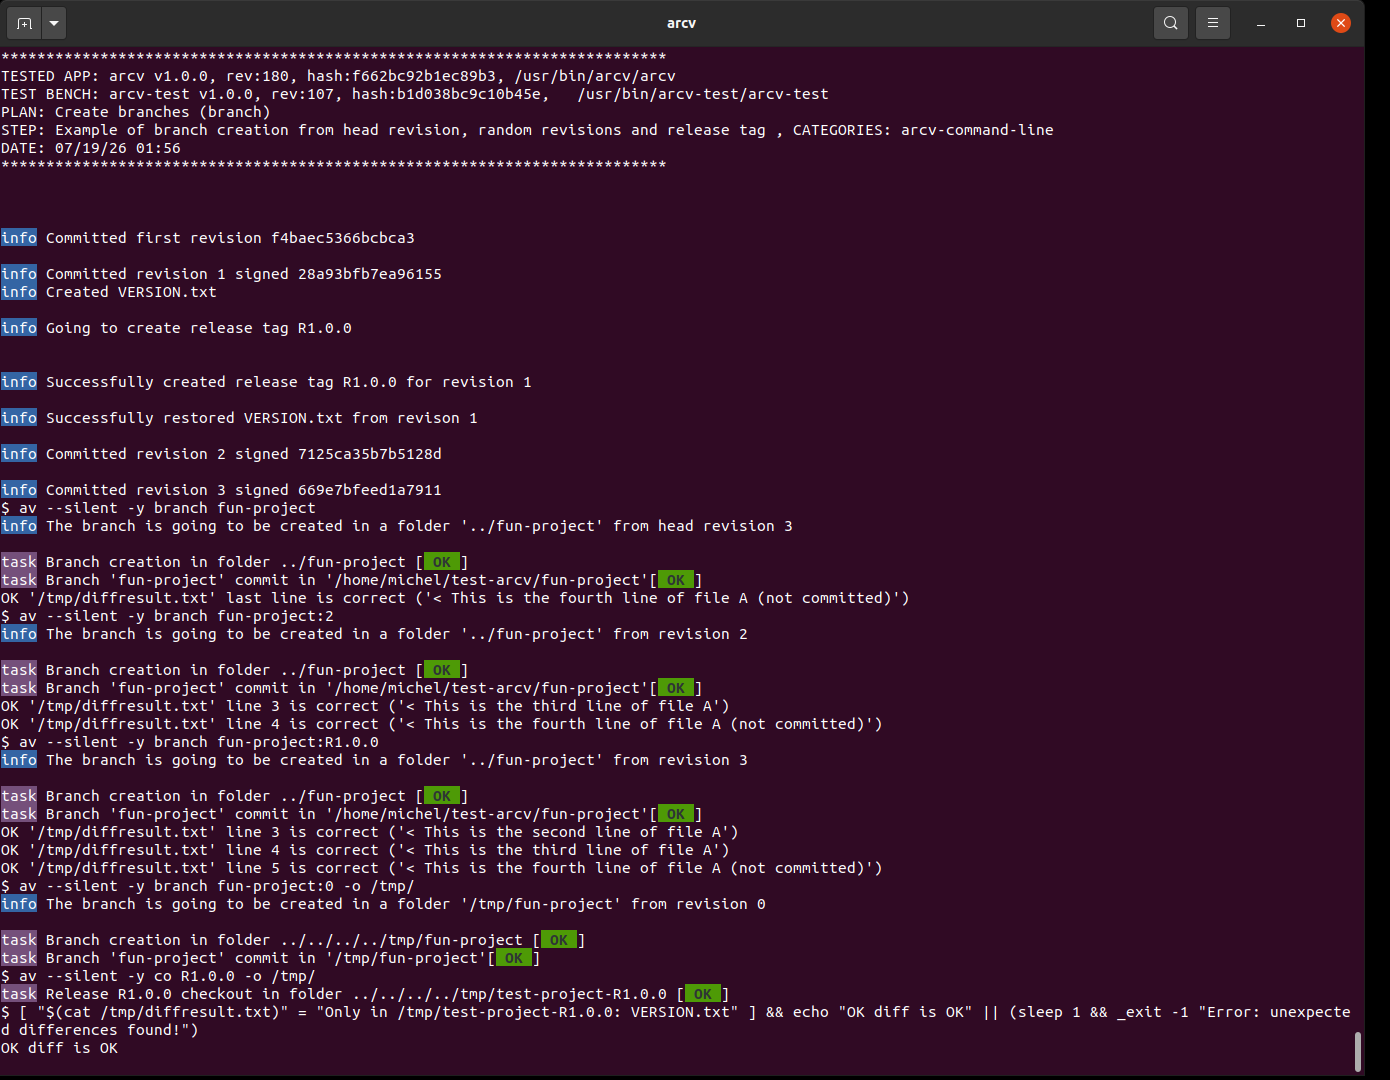The height and width of the screenshot is (1080, 1390).
Task: Click the OK badge after test-project-R1.0.0 checkout
Action: pos(703,994)
